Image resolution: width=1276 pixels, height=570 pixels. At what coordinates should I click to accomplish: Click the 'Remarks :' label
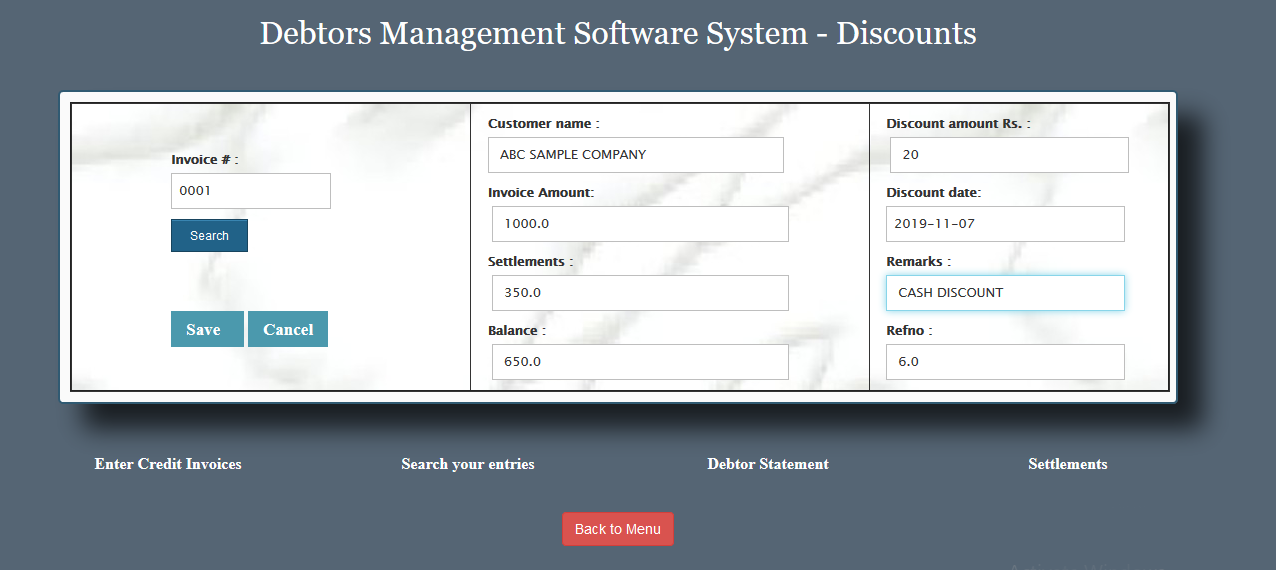tap(918, 262)
